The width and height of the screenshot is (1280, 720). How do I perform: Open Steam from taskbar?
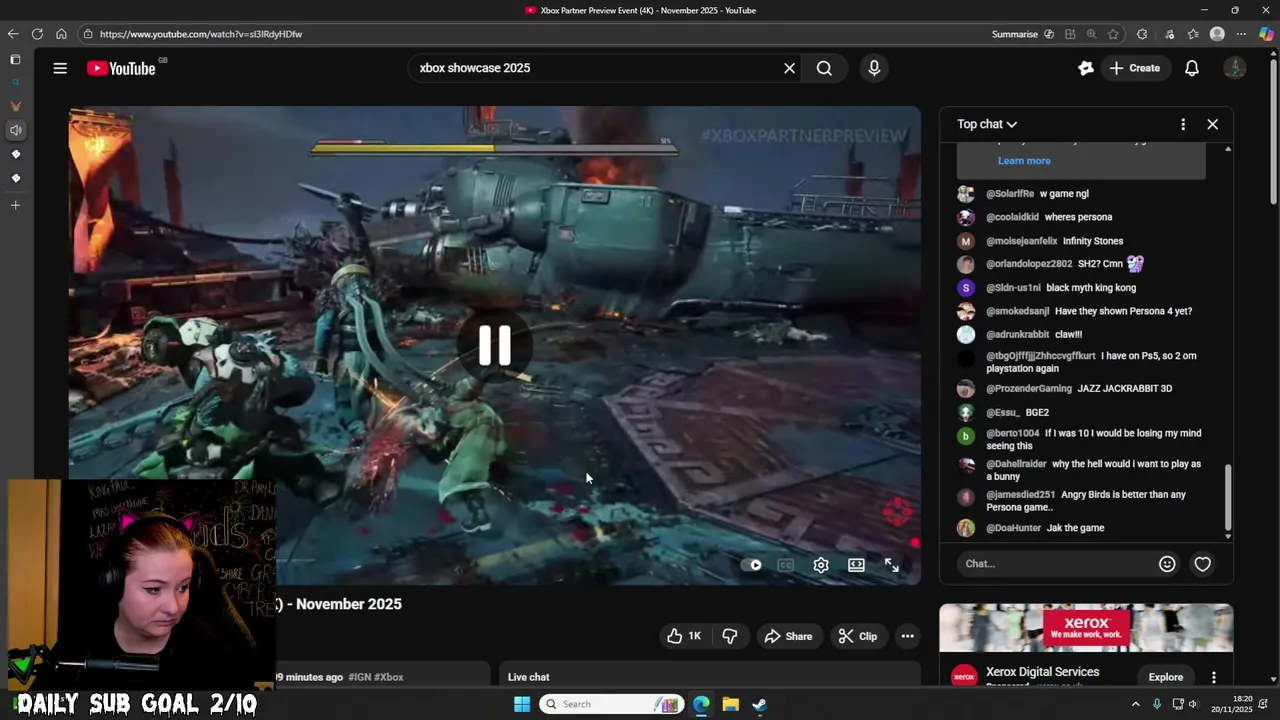760,704
